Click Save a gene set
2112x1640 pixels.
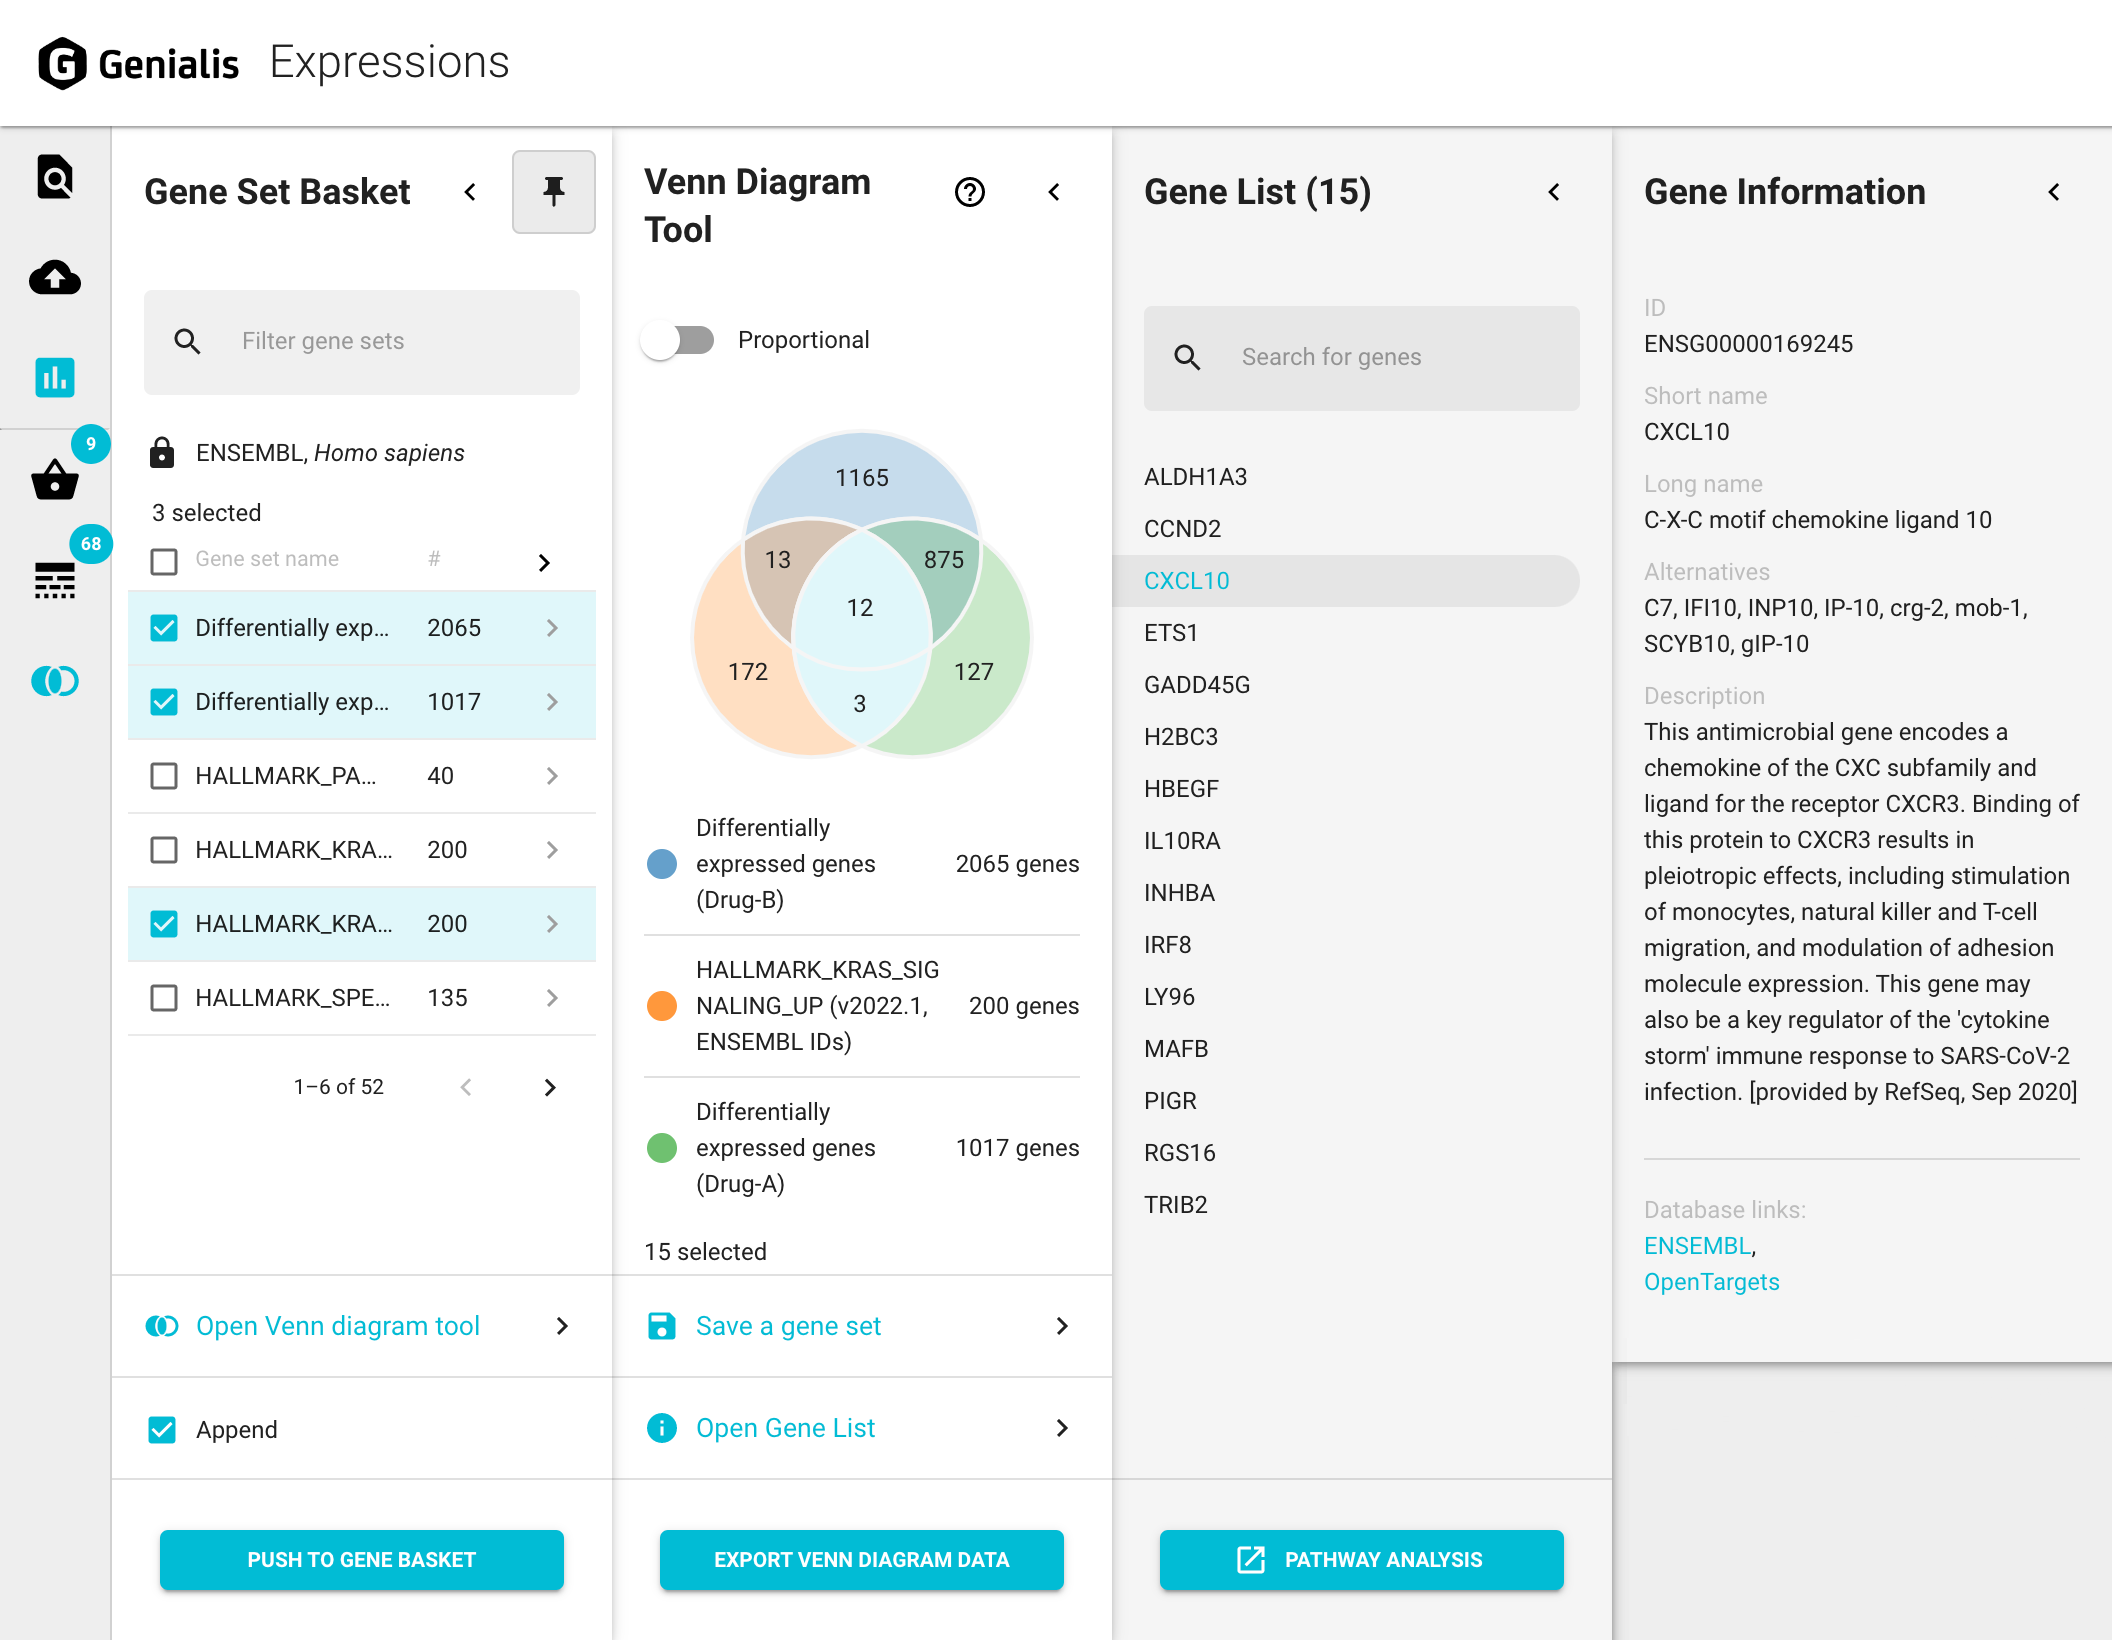pos(788,1326)
